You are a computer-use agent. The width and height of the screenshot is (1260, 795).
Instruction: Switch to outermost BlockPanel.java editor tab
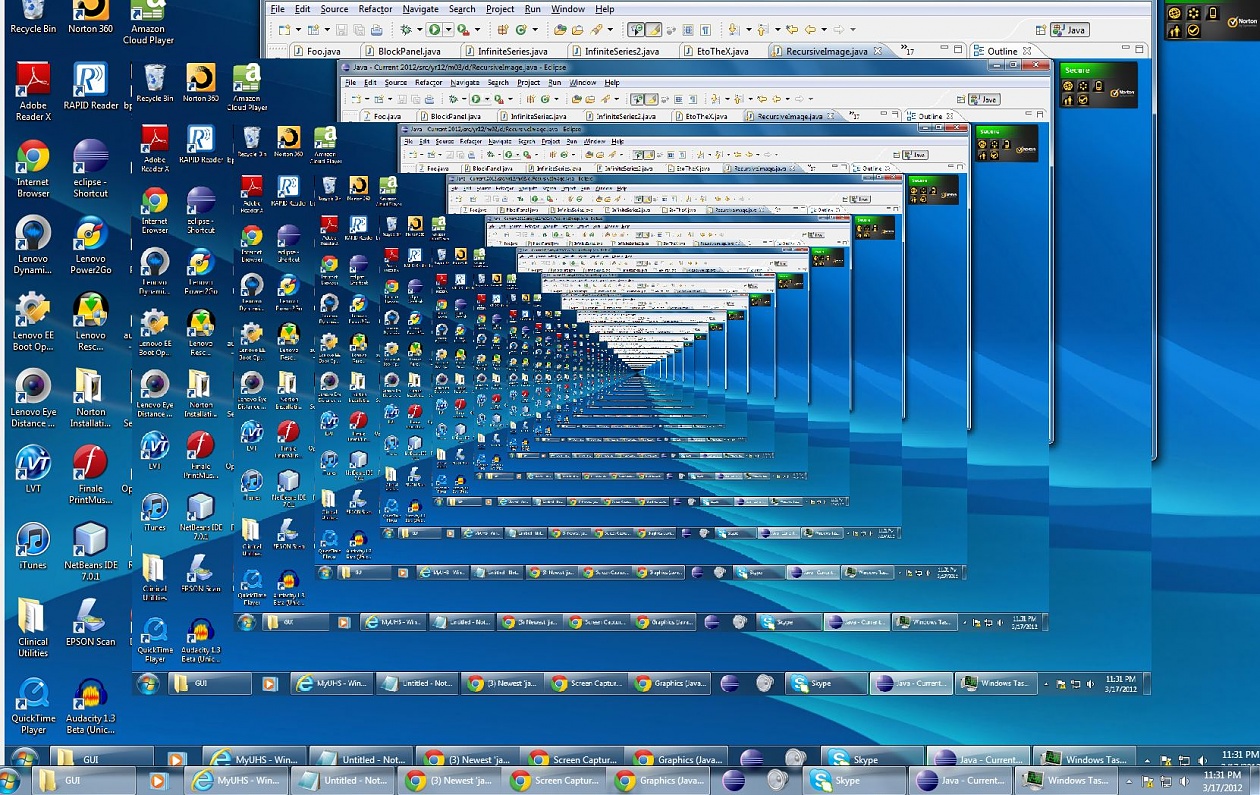click(403, 51)
